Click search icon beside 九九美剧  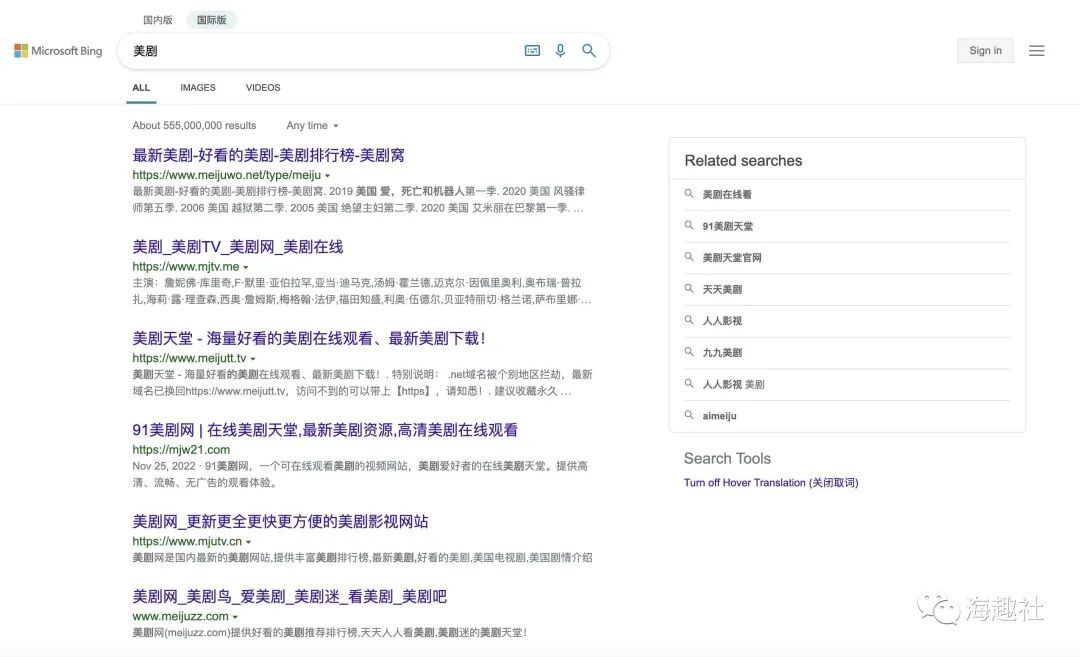point(689,352)
